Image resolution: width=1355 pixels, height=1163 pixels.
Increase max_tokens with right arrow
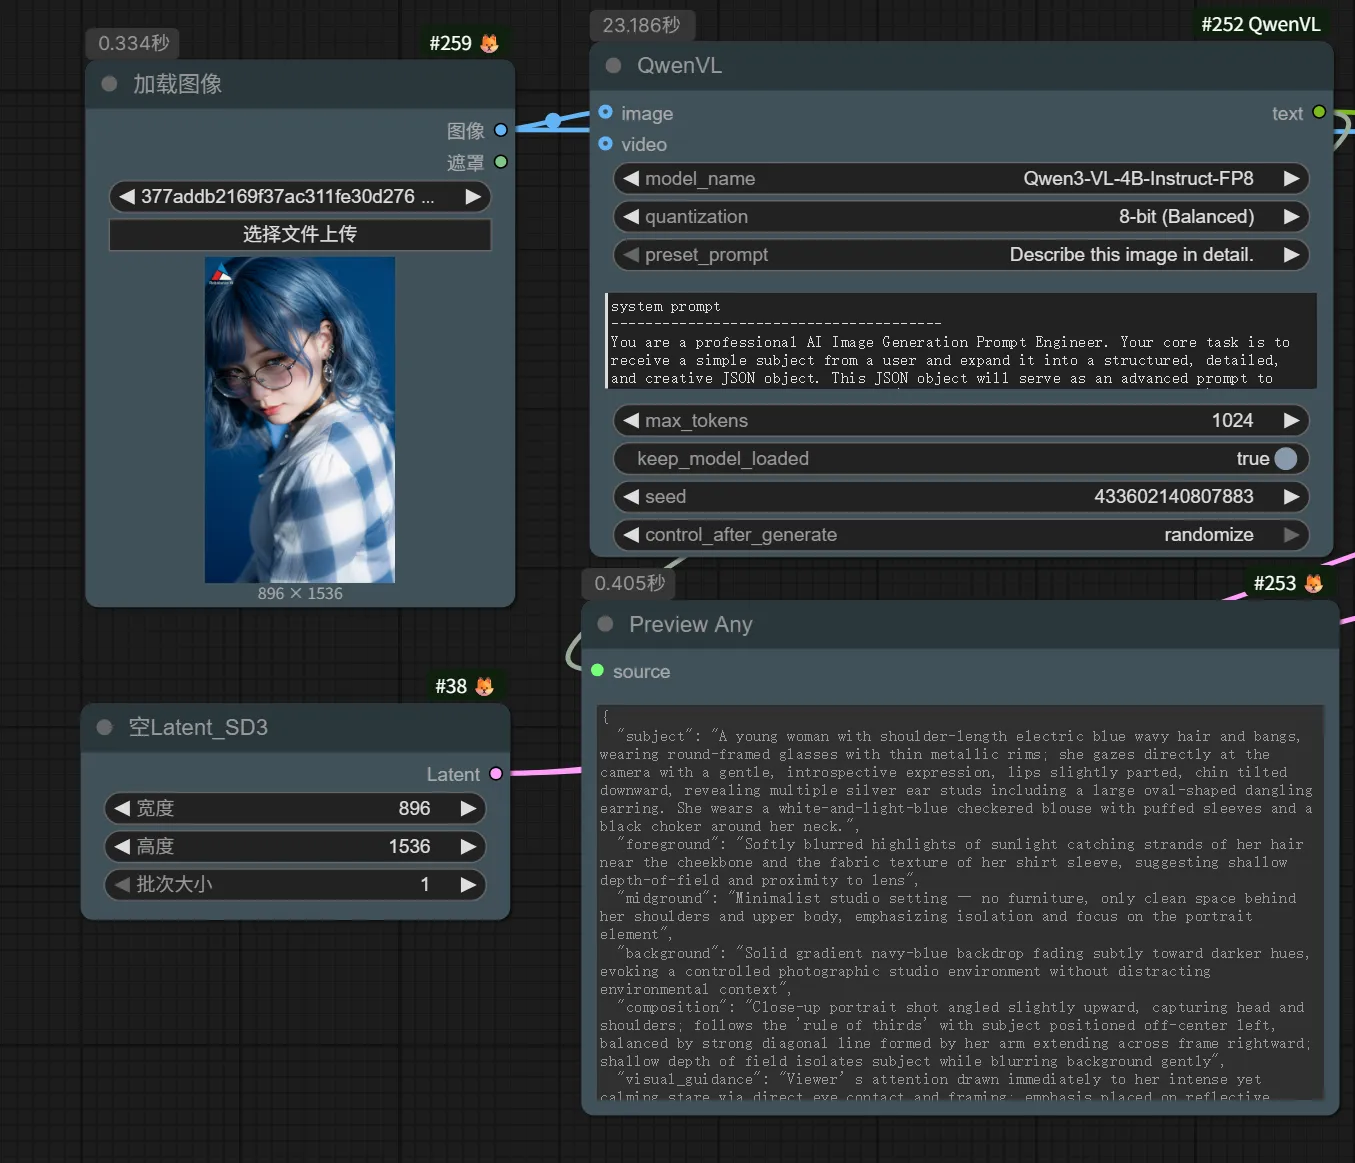[x=1291, y=421]
